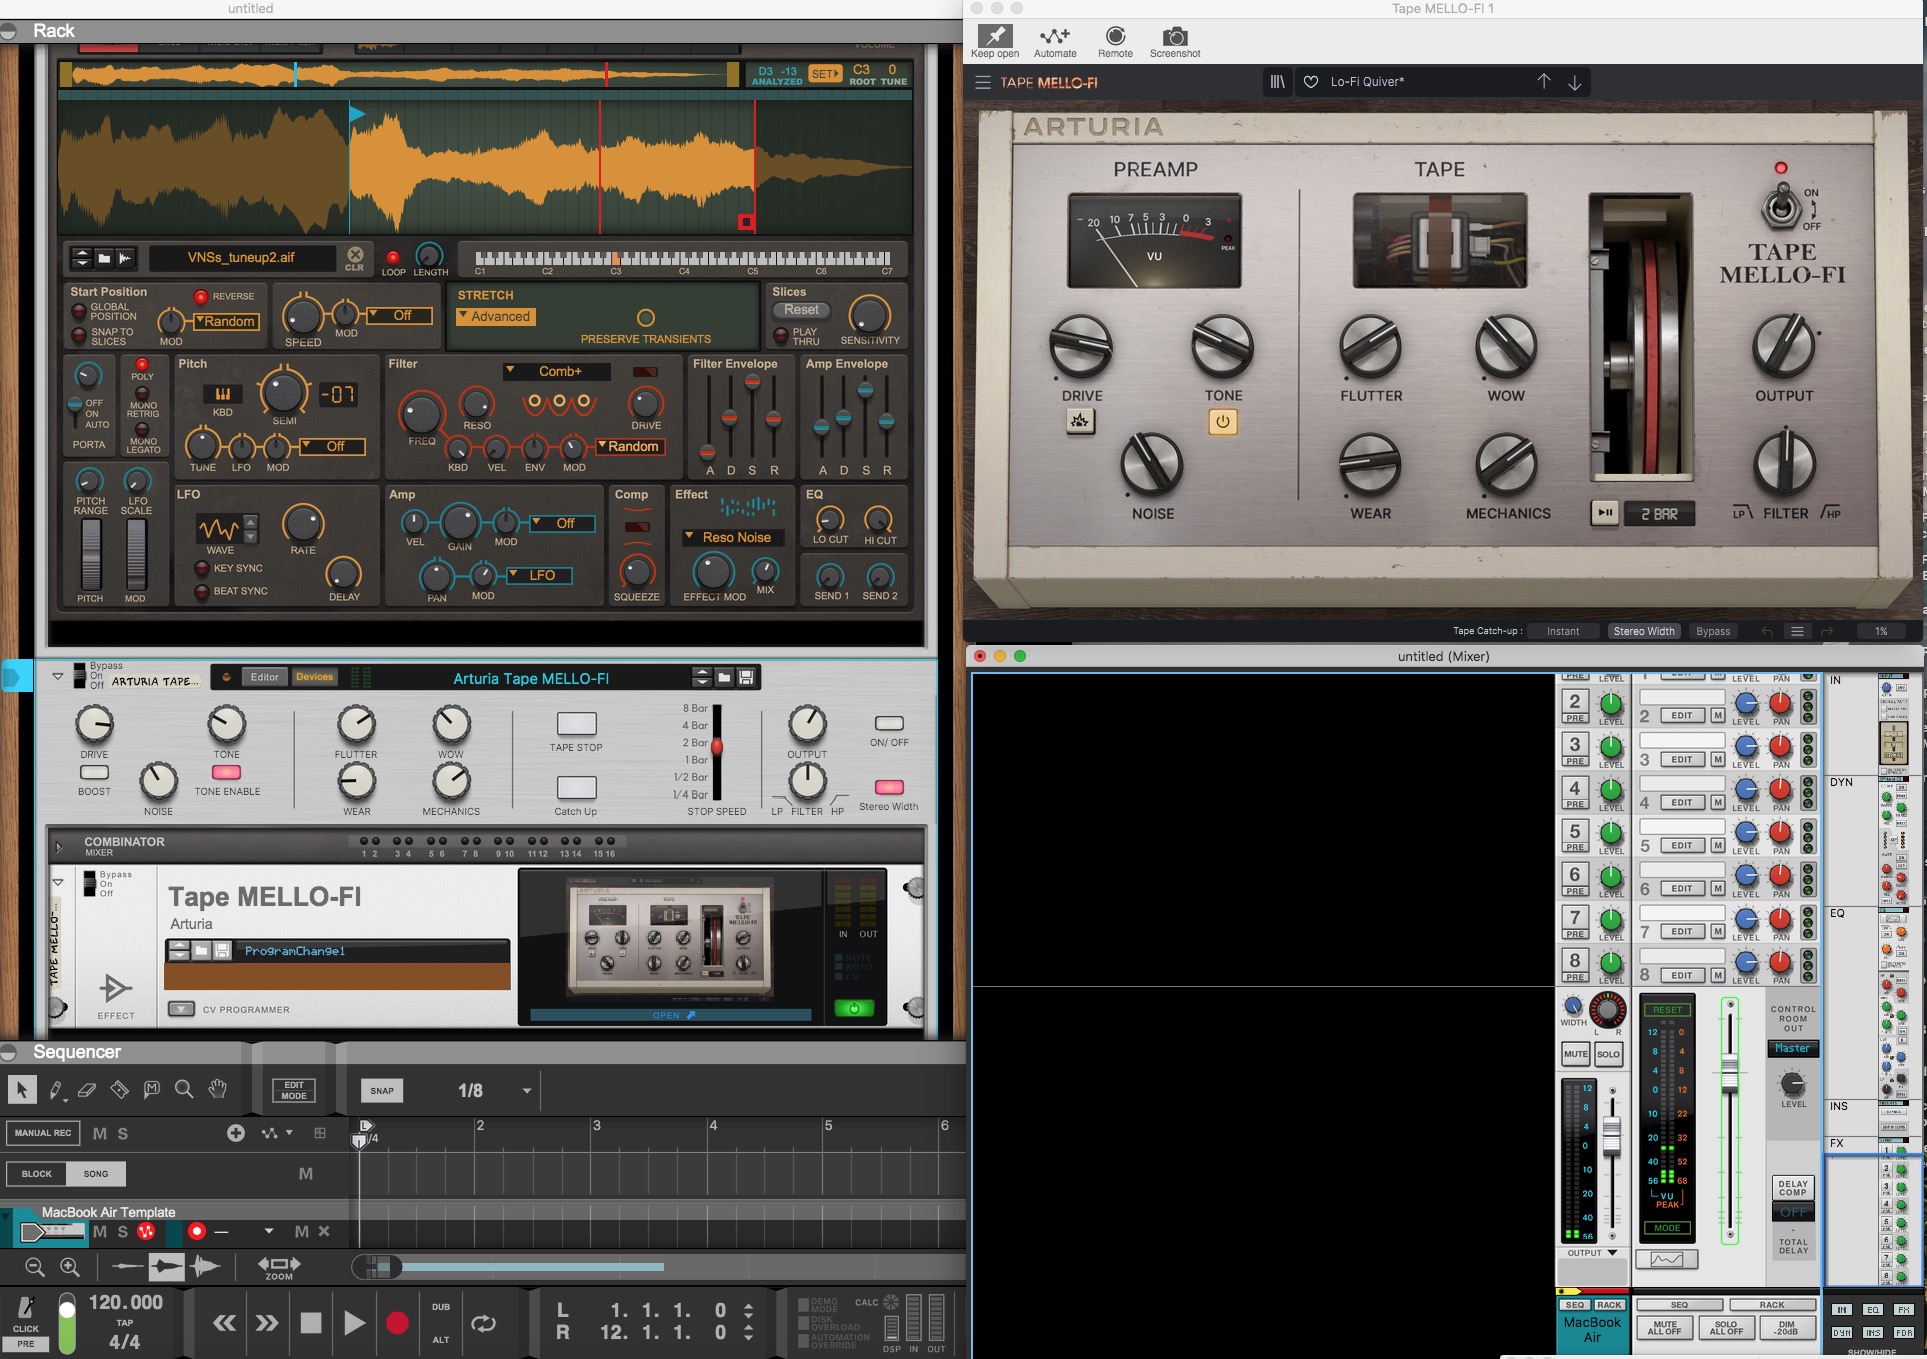
Task: Start playback with the Play button
Action: pyautogui.click(x=354, y=1323)
